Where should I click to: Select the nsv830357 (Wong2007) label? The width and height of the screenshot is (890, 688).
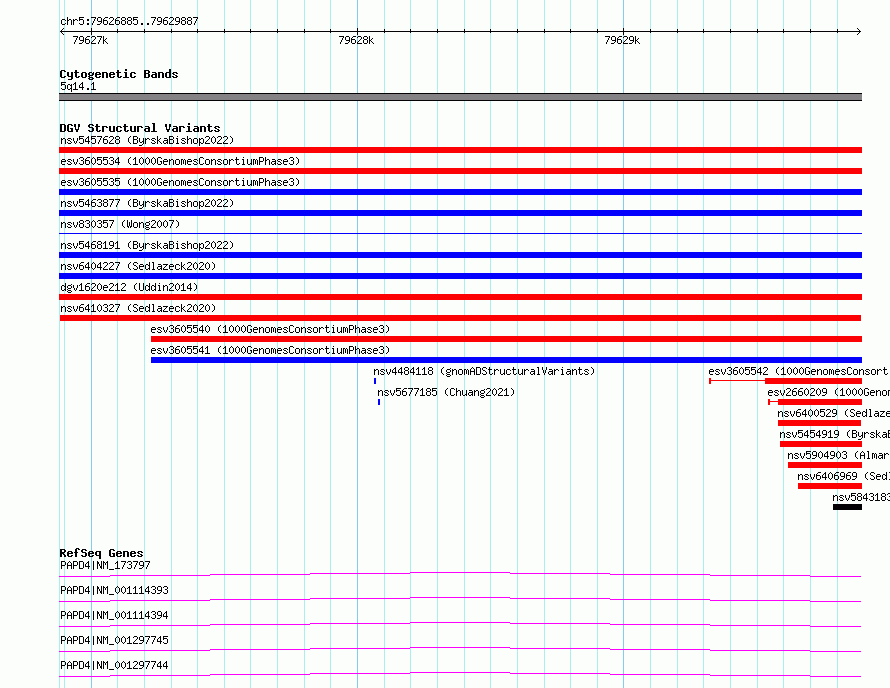tap(120, 224)
